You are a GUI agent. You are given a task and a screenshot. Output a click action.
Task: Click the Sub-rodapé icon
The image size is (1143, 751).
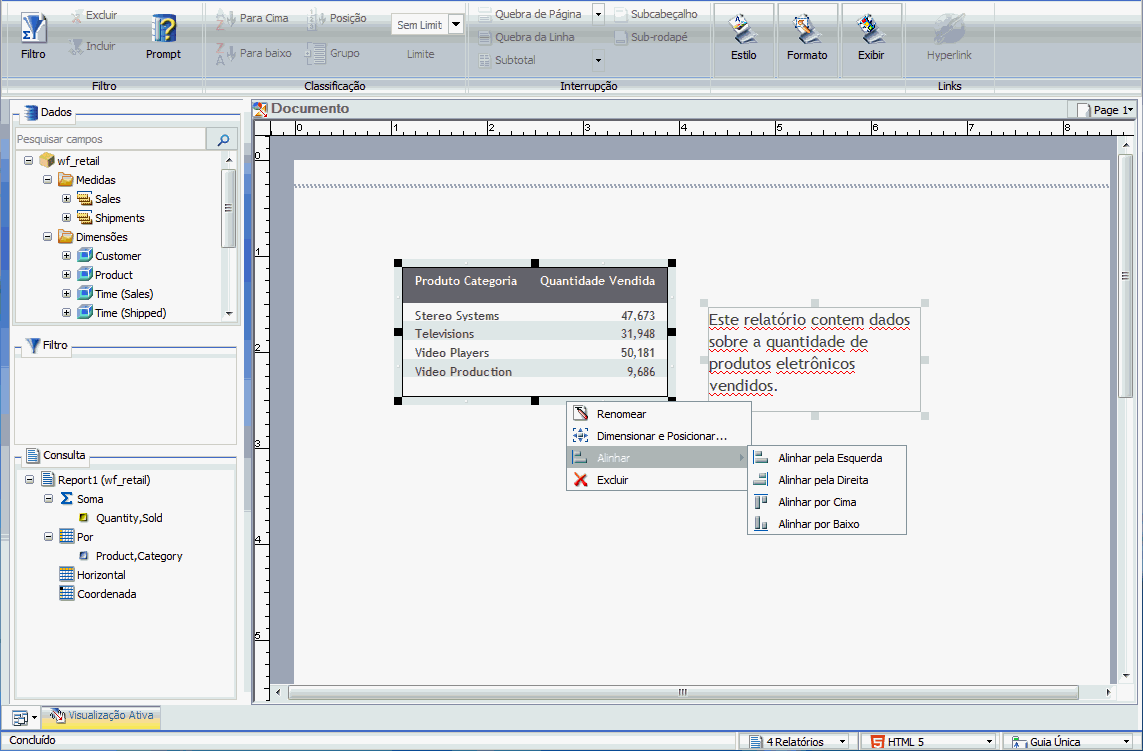click(620, 37)
